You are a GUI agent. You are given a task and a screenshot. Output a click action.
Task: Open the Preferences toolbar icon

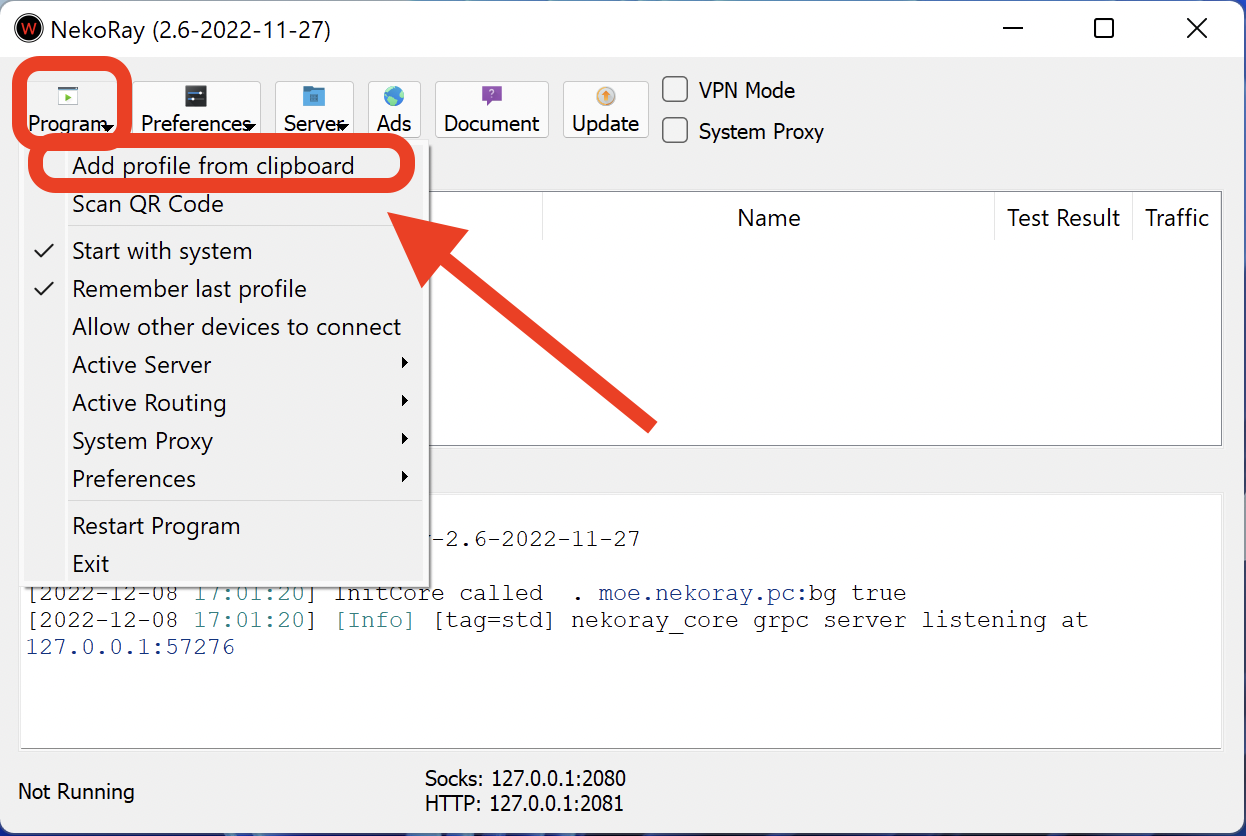tap(196, 97)
